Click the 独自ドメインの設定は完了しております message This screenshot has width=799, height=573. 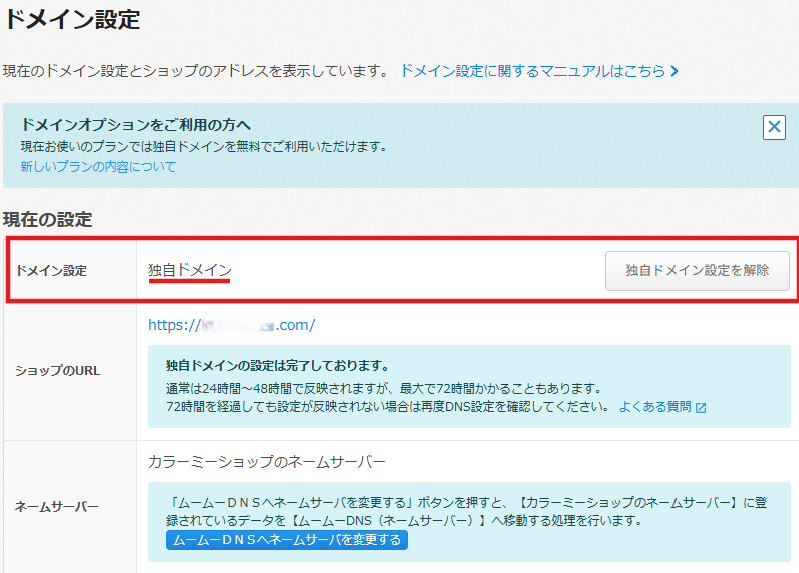click(277, 365)
